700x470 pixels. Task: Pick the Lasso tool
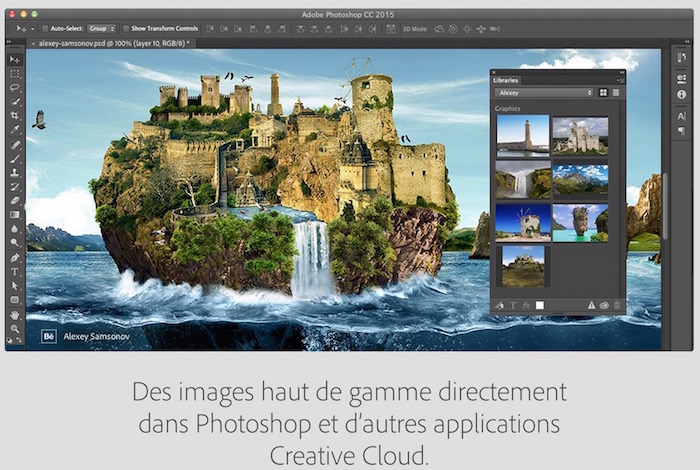[15, 88]
